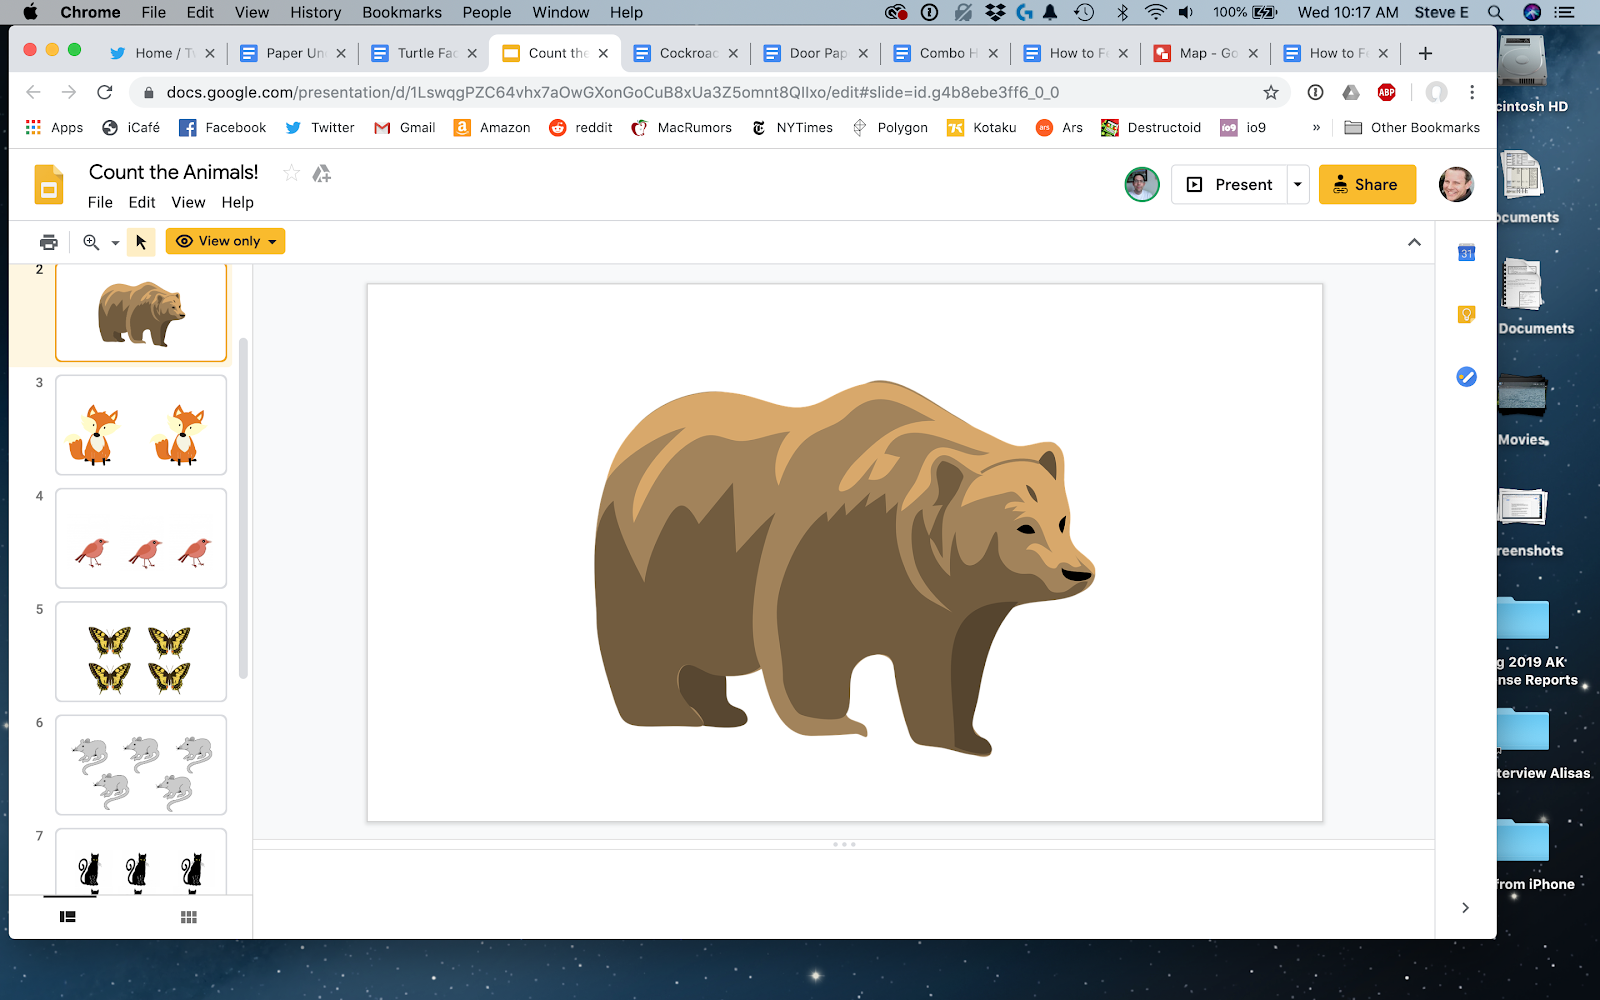Open the Other Bookmarks folder
1600x1000 pixels.
1412,127
